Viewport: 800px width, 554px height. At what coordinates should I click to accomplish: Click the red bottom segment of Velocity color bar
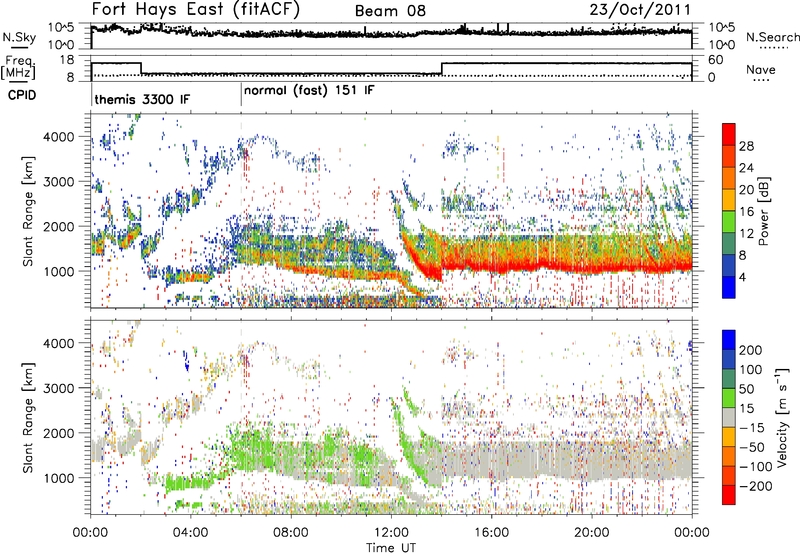(729, 495)
